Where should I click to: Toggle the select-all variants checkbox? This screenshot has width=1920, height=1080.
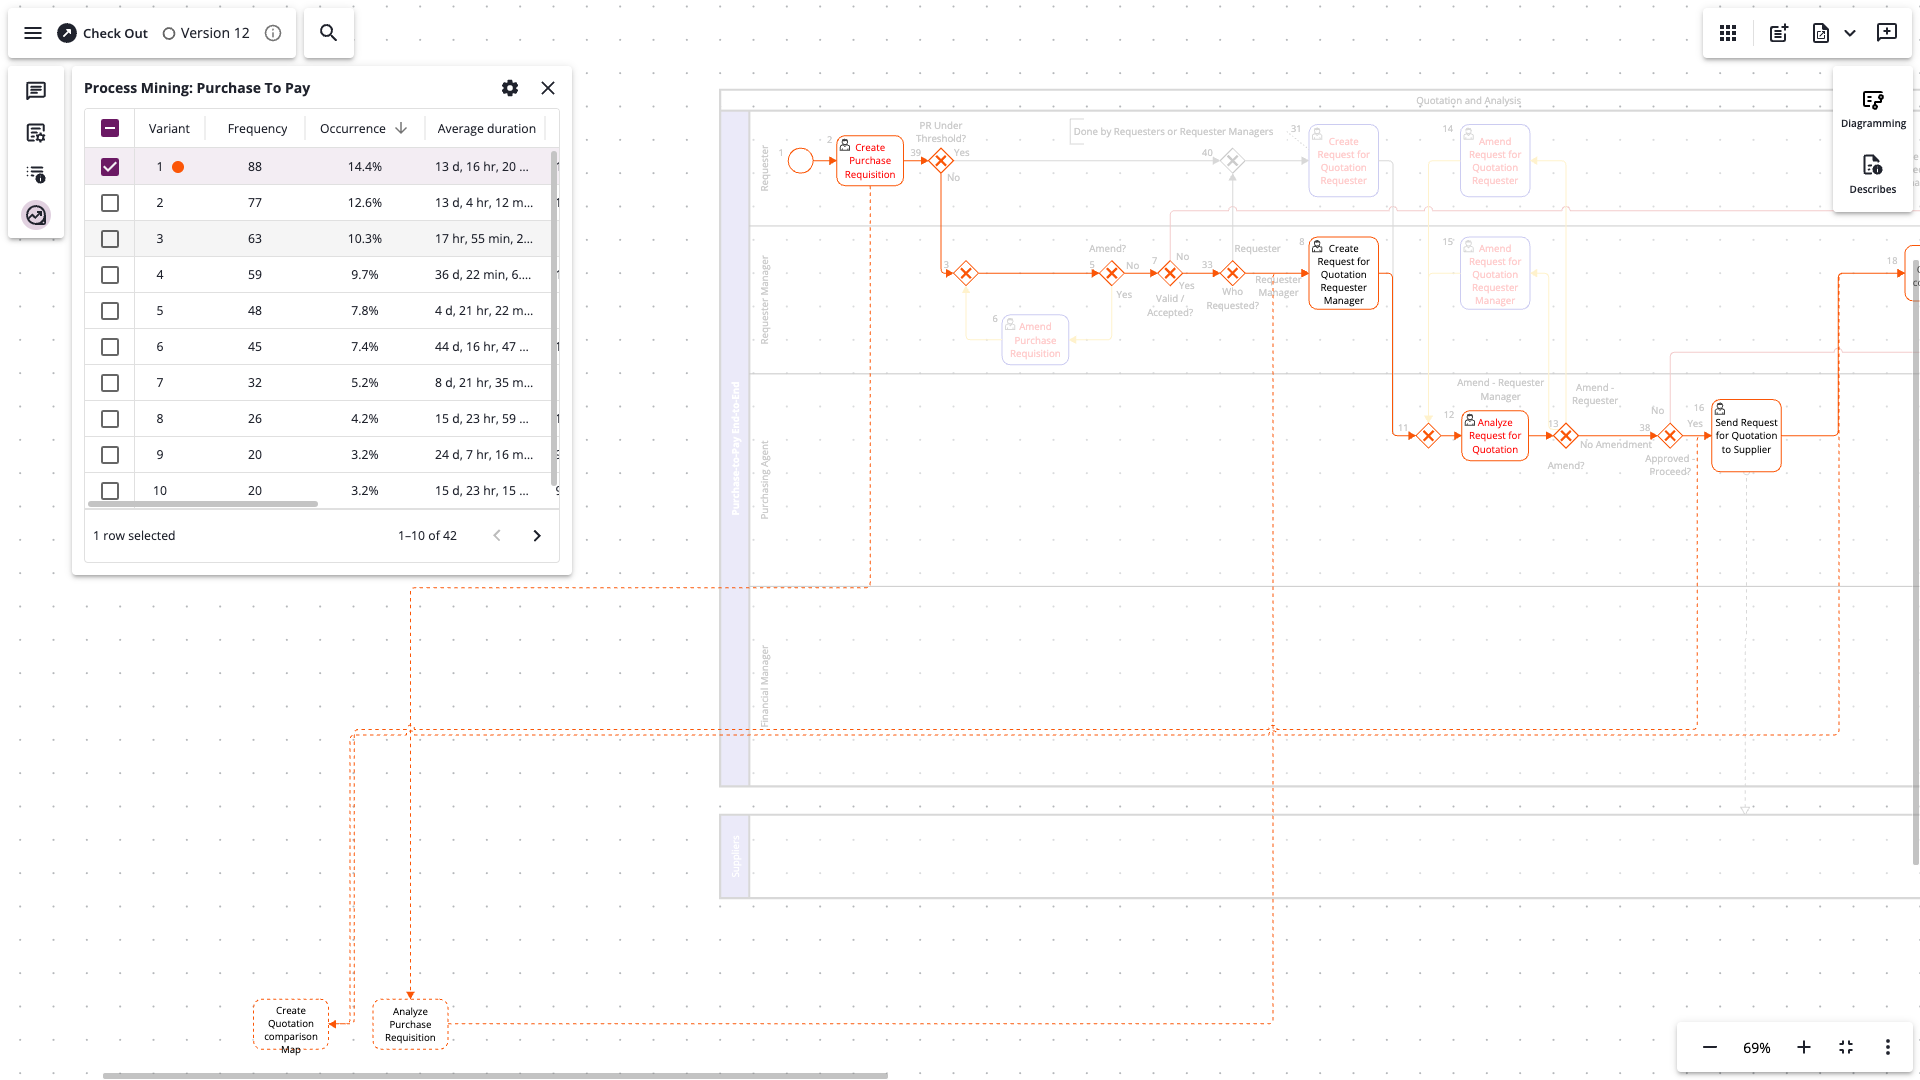tap(110, 128)
